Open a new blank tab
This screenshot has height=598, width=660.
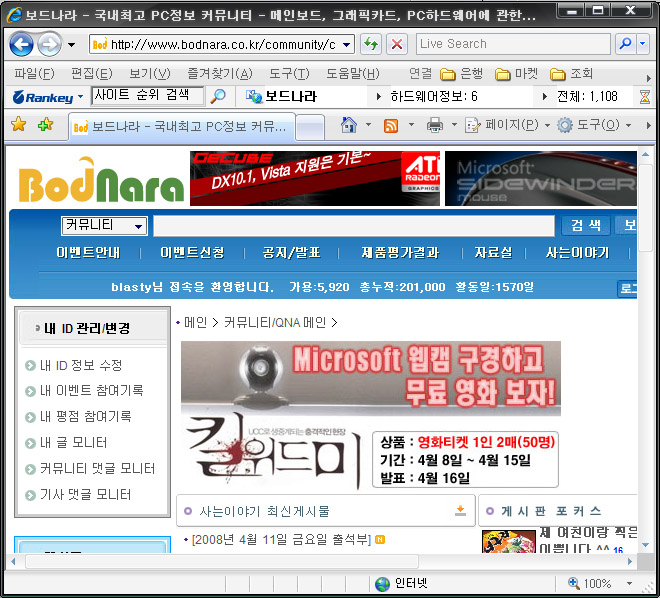(310, 127)
